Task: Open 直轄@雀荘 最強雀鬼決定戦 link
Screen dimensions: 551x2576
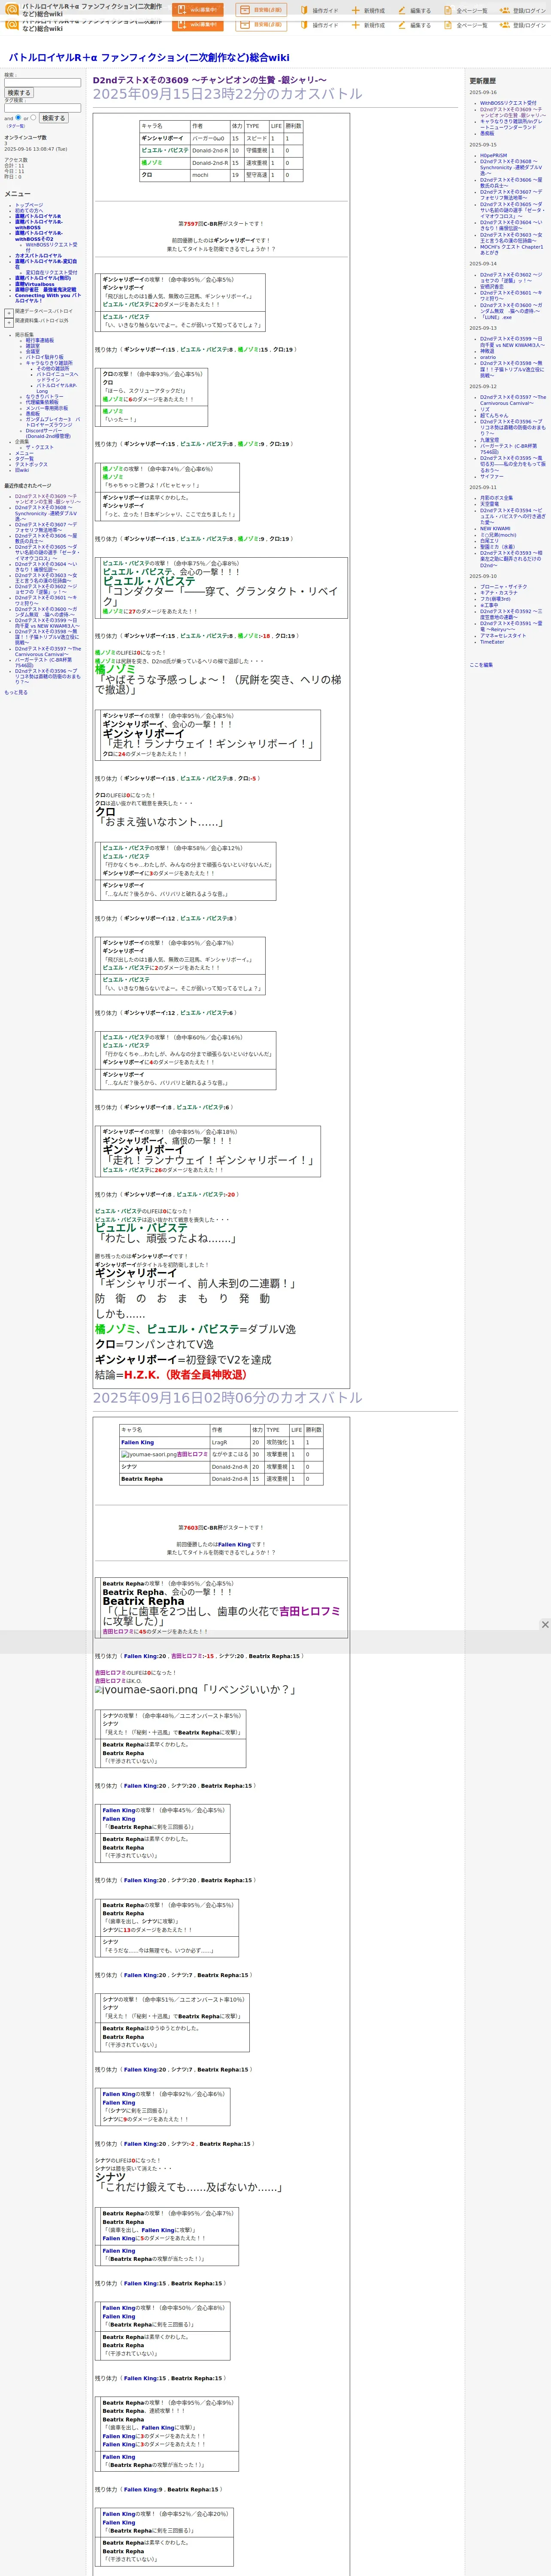Action: 45,290
